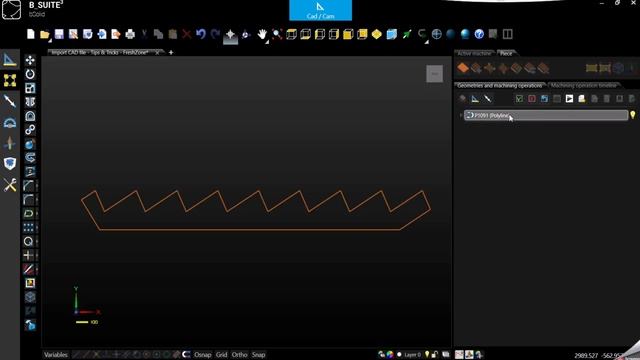Select the drawing triangle tool in left sidebar
Screen dimensions: 640x360
10,60
